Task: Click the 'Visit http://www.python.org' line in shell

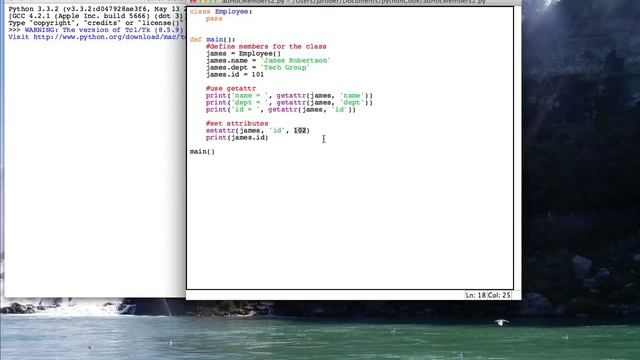Action: click(97, 37)
